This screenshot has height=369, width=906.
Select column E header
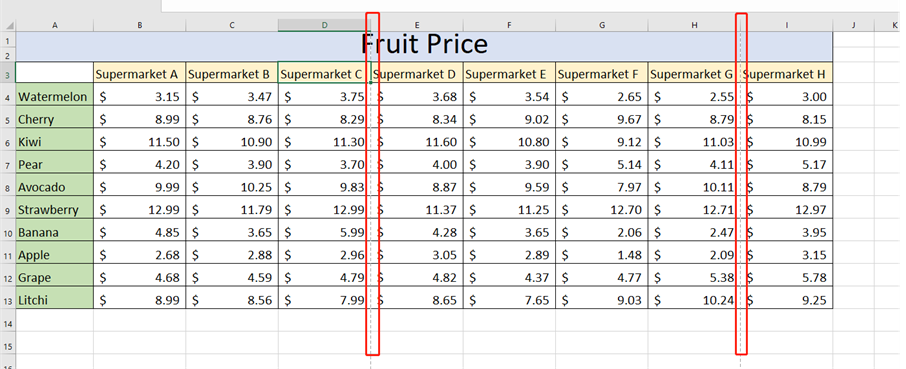pyautogui.click(x=417, y=25)
